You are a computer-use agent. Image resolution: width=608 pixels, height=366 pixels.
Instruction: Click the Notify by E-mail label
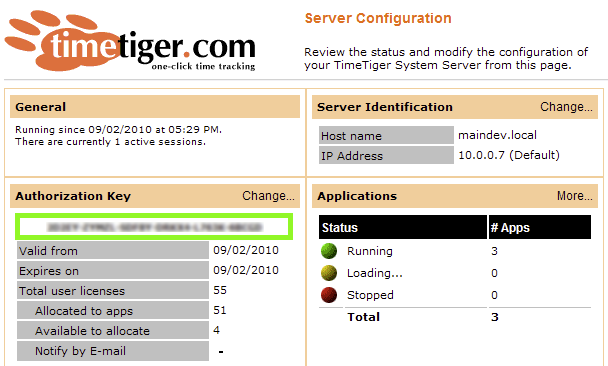113,351
